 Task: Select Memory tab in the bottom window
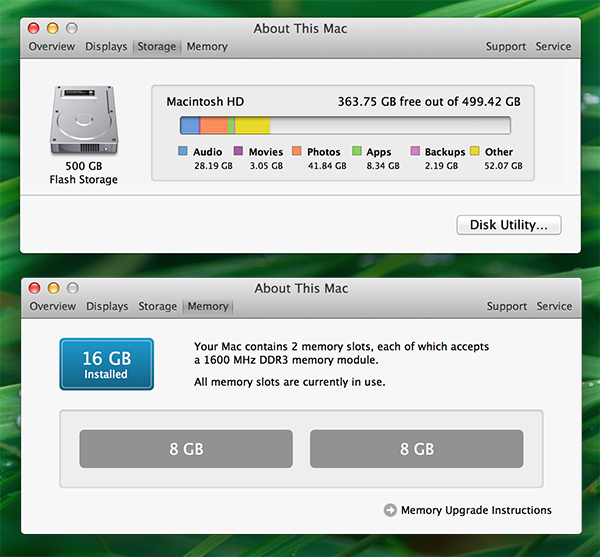click(208, 306)
